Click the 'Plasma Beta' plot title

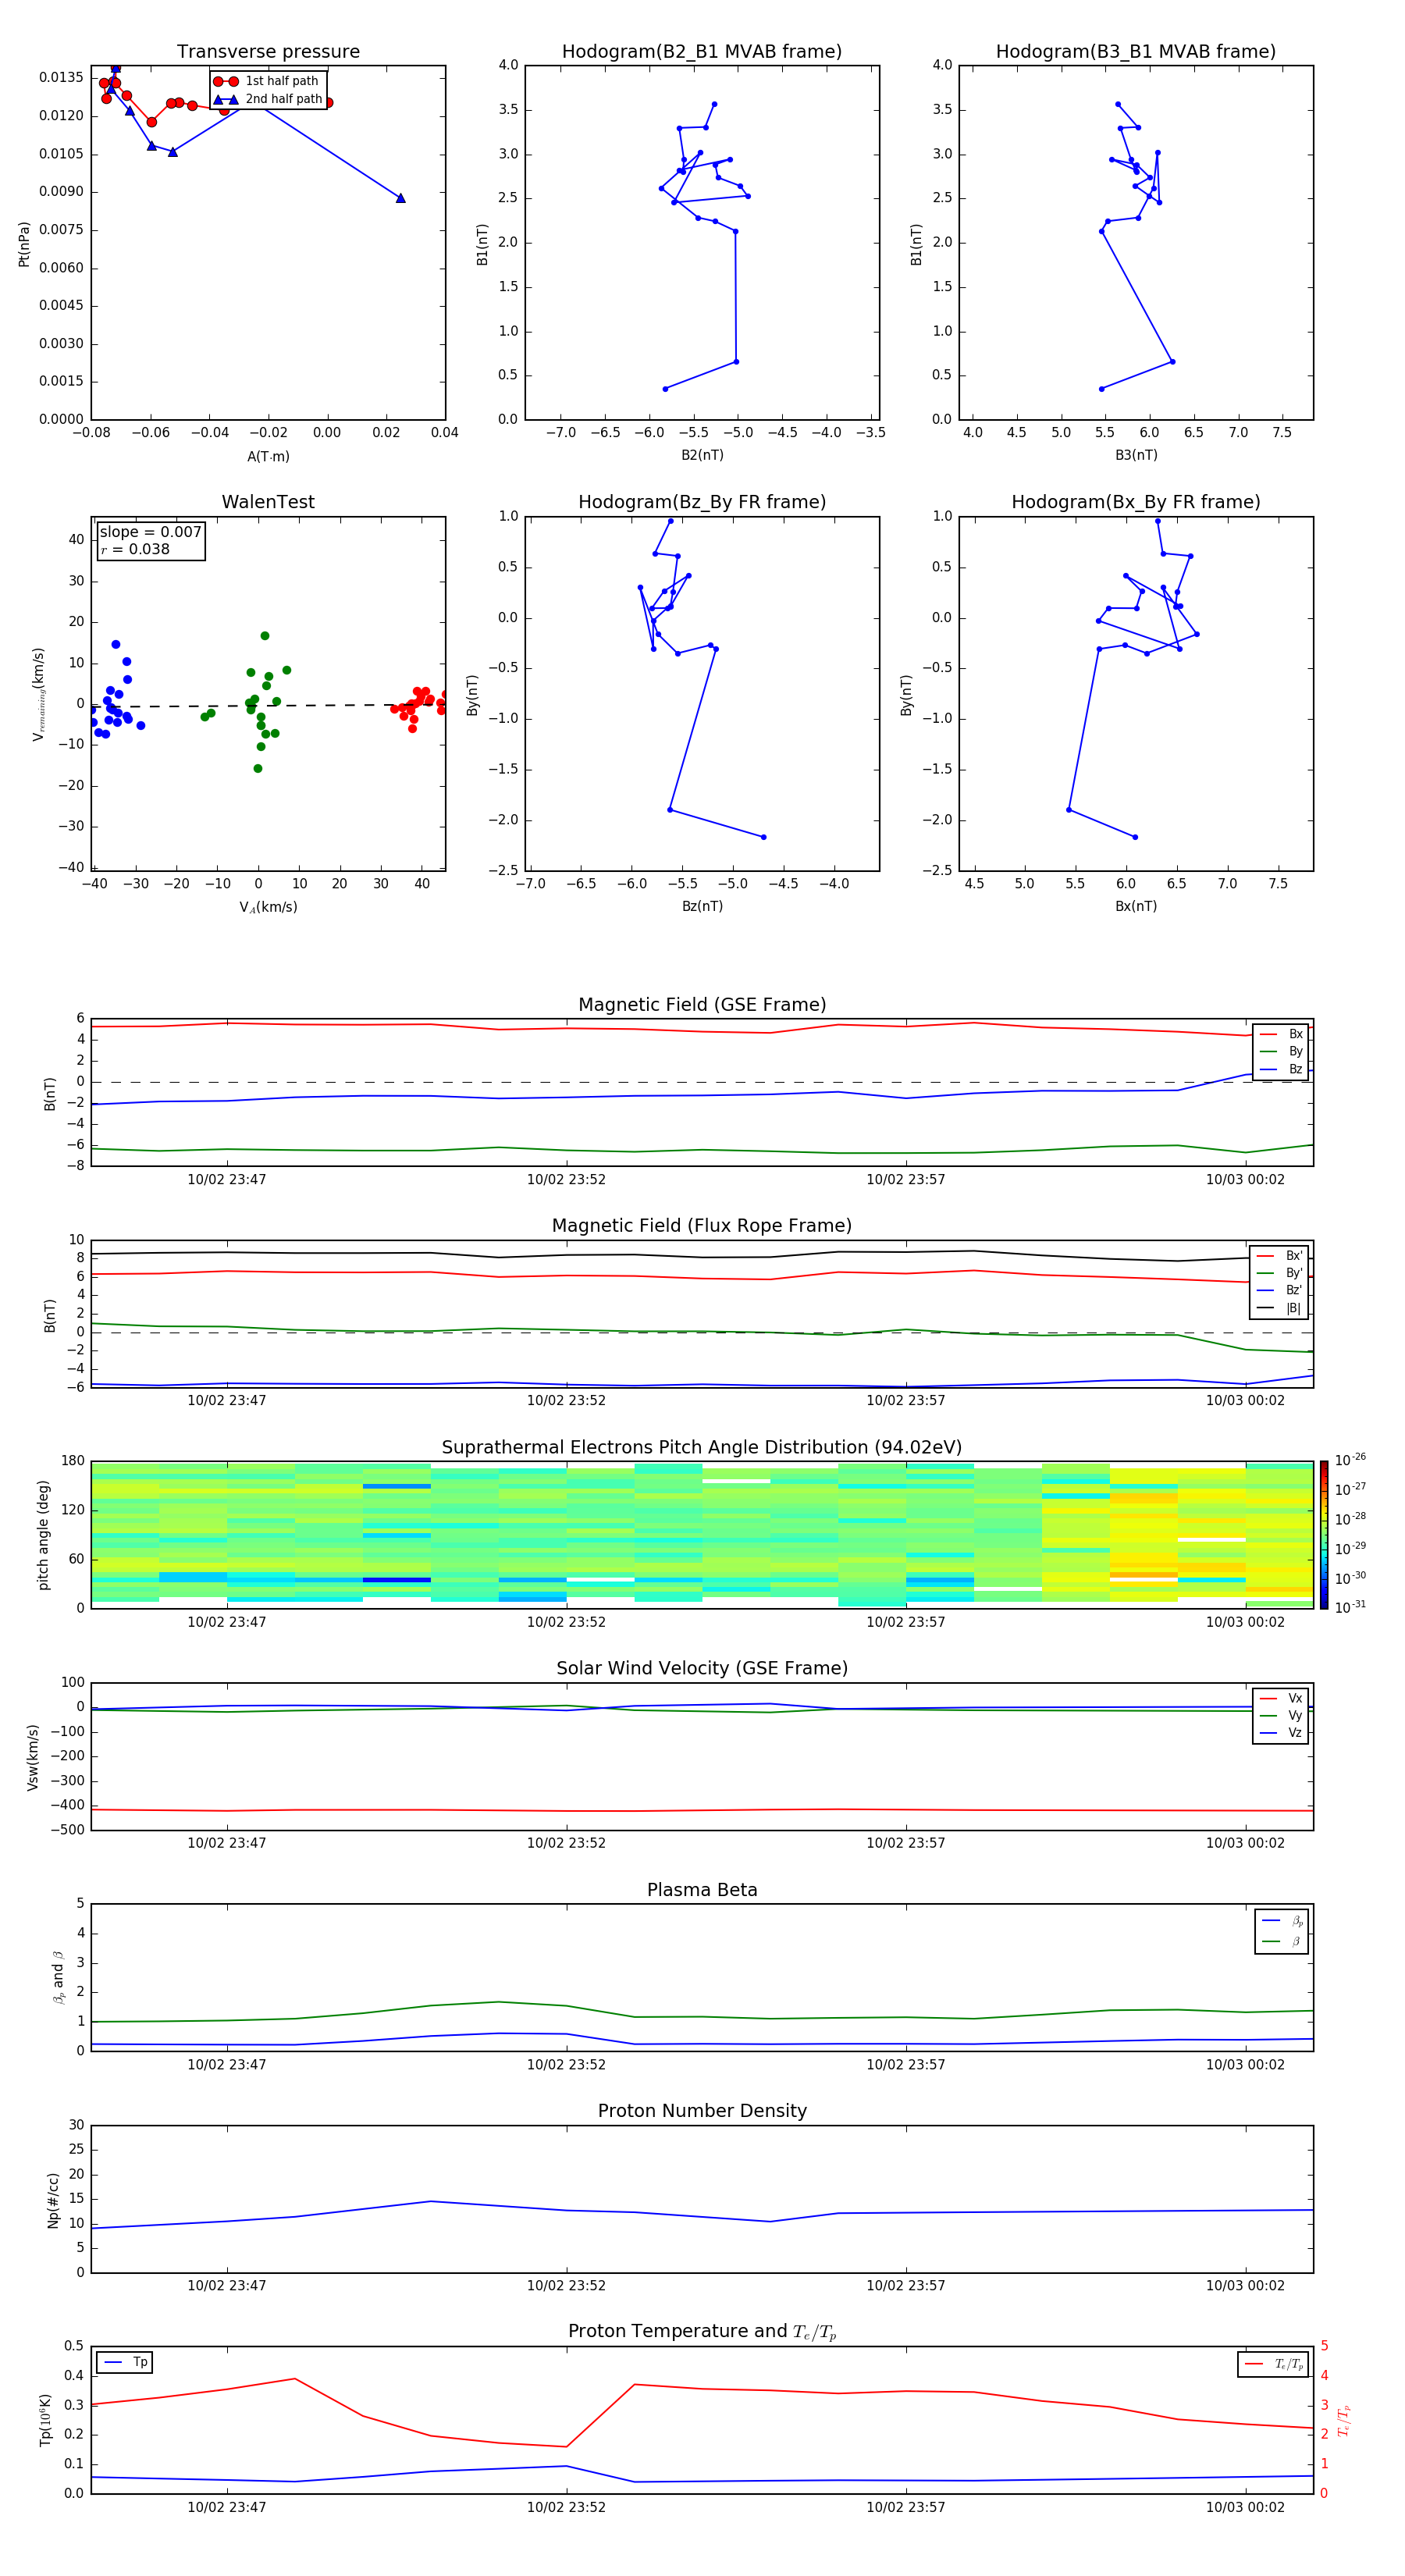pyautogui.click(x=702, y=1890)
